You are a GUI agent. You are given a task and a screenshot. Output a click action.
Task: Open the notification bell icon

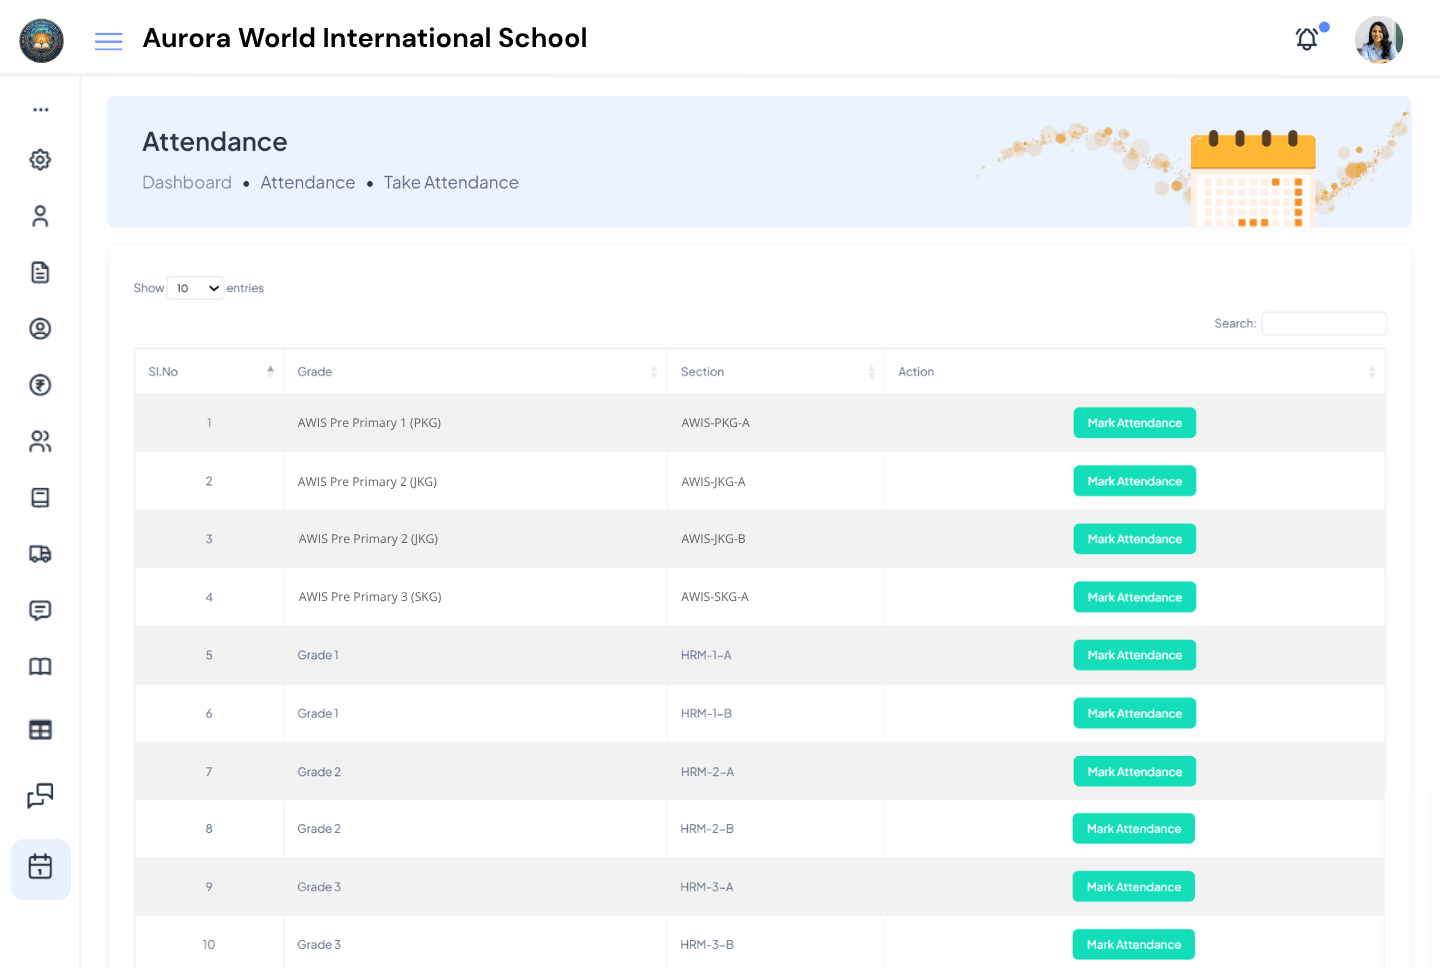tap(1306, 38)
